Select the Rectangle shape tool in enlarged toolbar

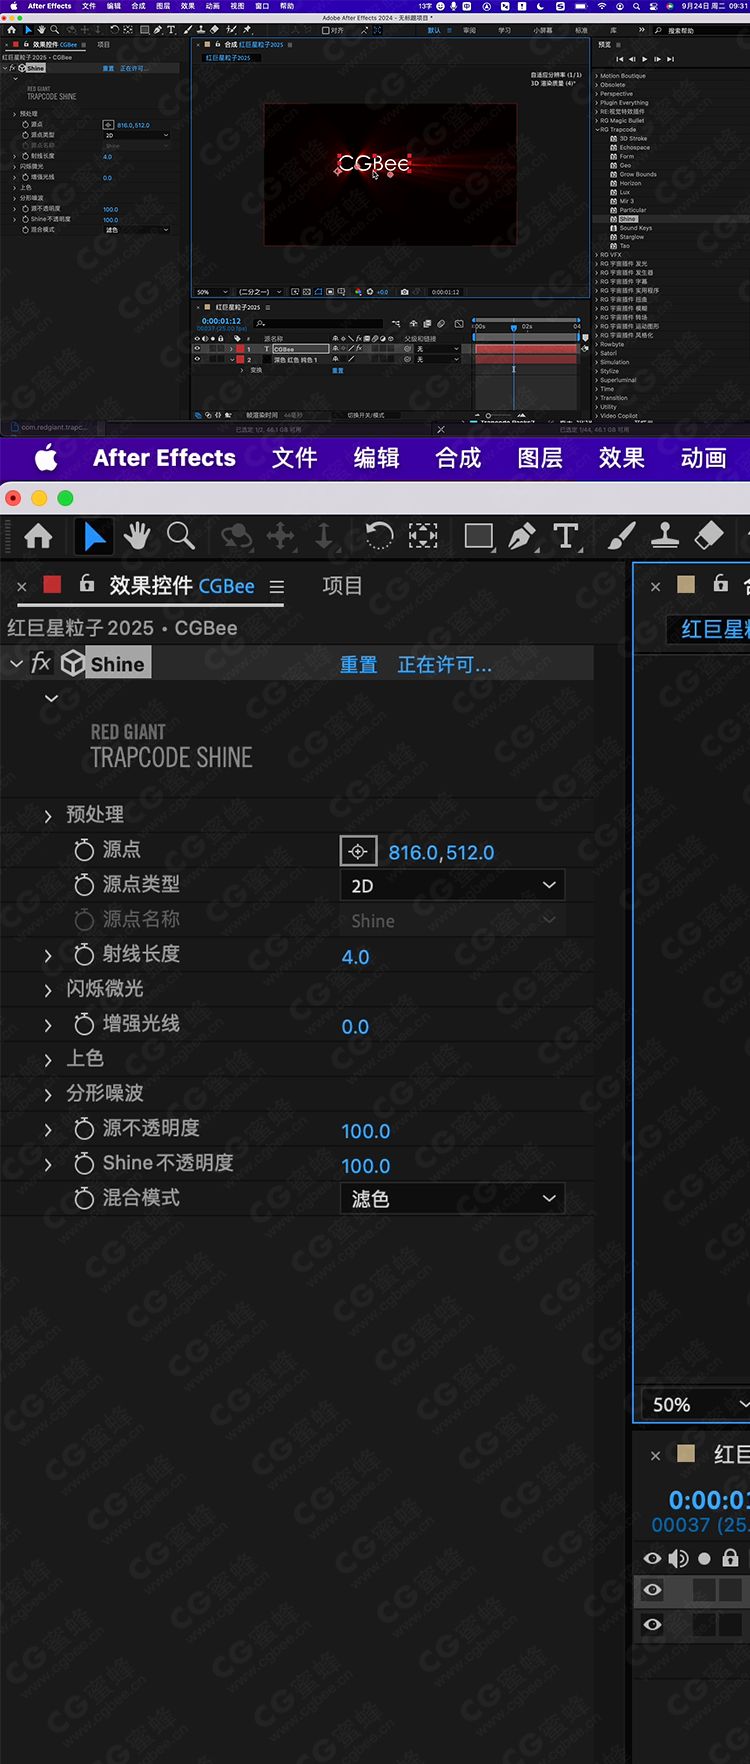pos(479,536)
